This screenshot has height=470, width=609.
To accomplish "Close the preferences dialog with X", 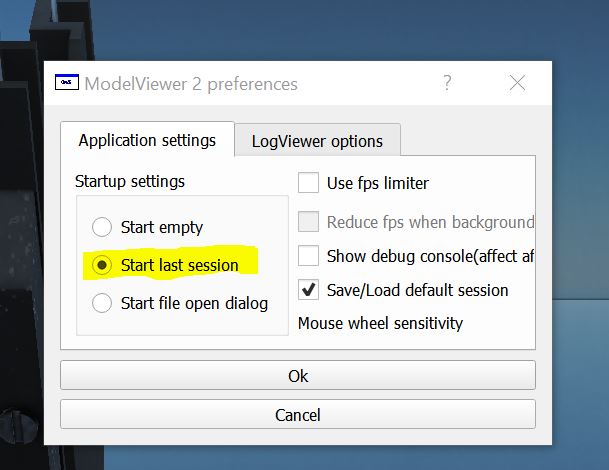I will coord(517,83).
